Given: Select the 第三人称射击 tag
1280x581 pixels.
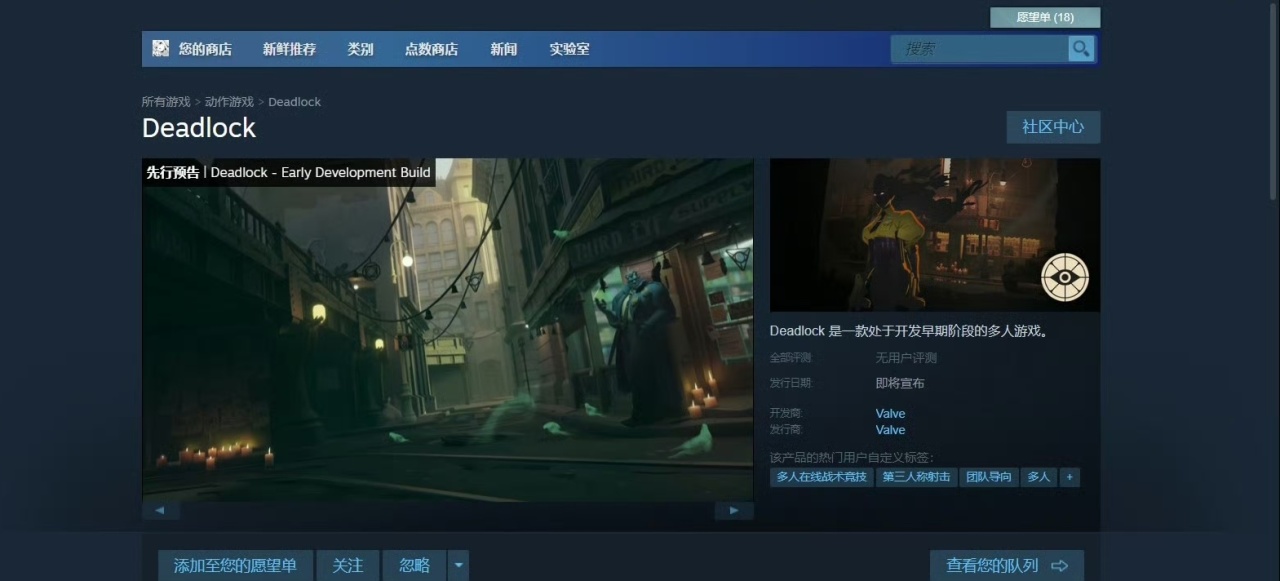Looking at the screenshot, I should pyautogui.click(x=916, y=477).
